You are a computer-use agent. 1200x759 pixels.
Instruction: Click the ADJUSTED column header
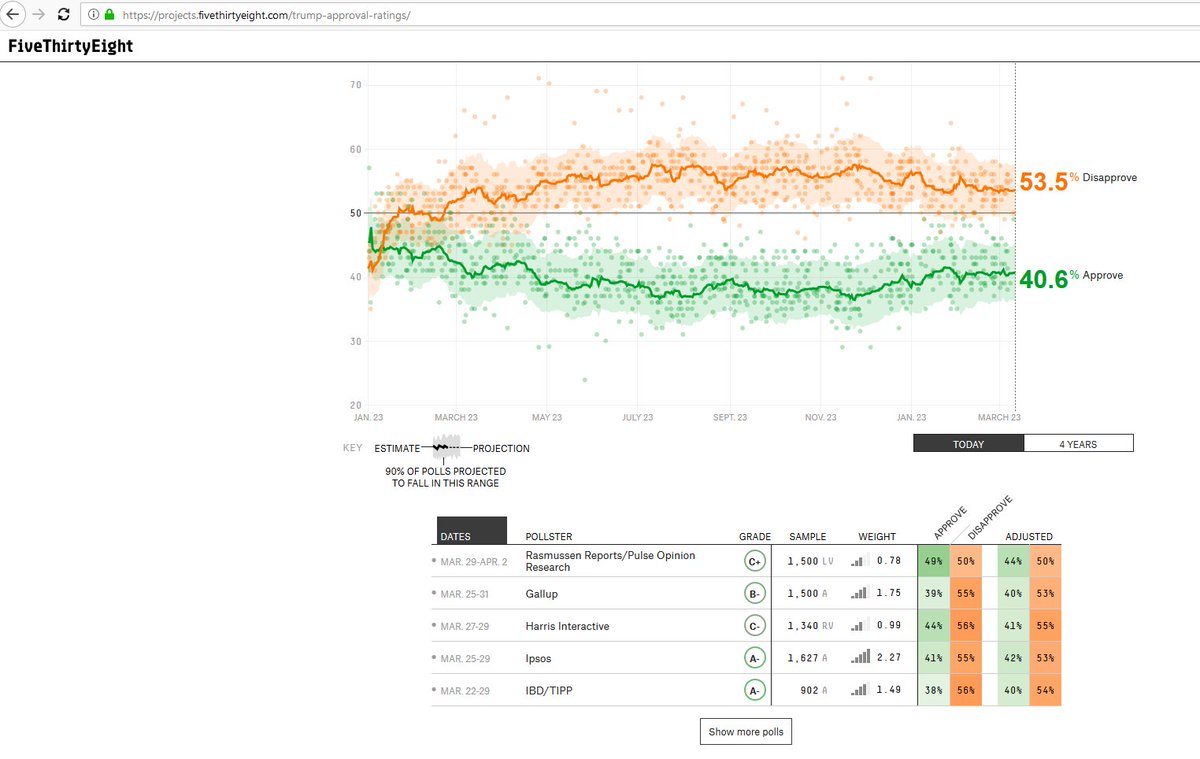pos(1029,537)
